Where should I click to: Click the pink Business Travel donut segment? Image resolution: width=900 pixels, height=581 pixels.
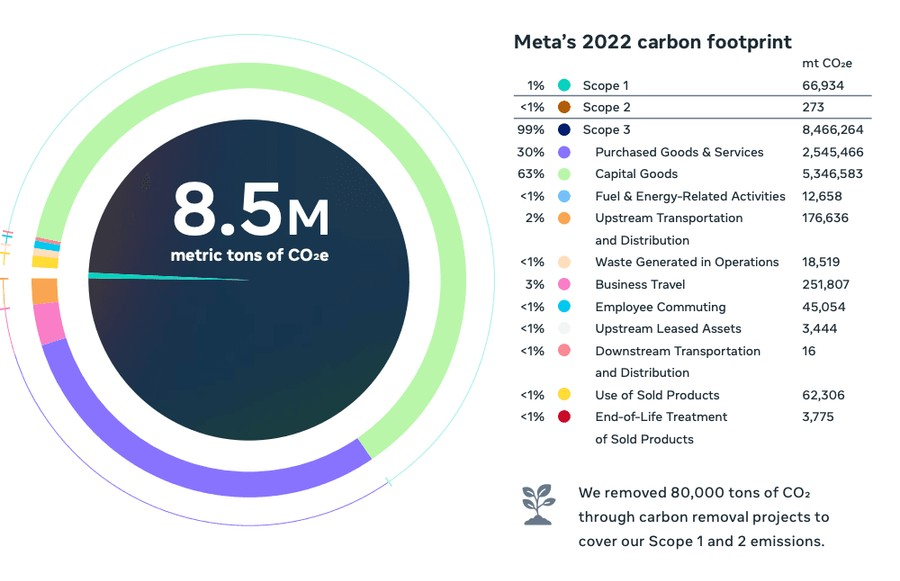pos(48,322)
